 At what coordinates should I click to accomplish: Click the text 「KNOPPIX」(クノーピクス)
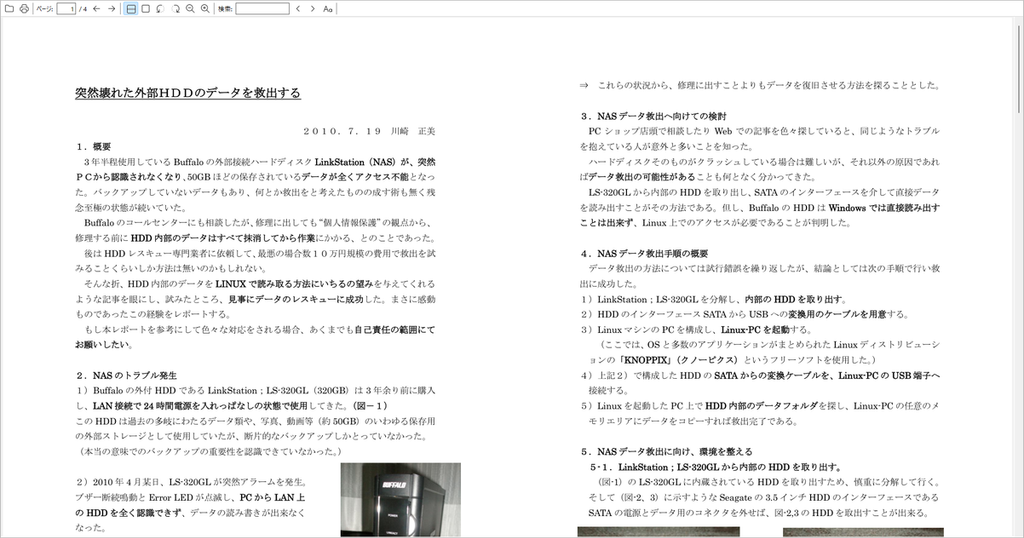(677, 360)
